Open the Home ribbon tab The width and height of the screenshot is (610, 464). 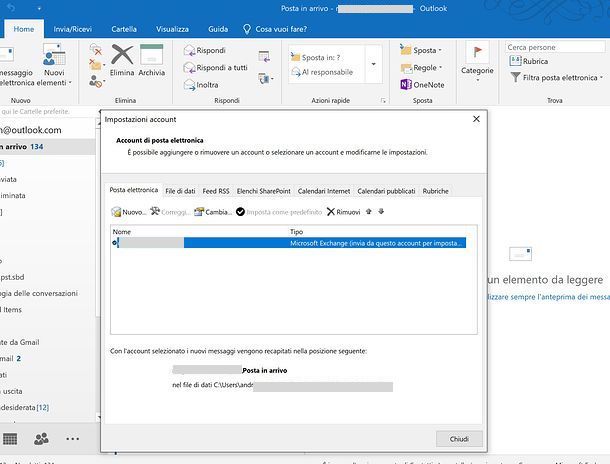(24, 29)
